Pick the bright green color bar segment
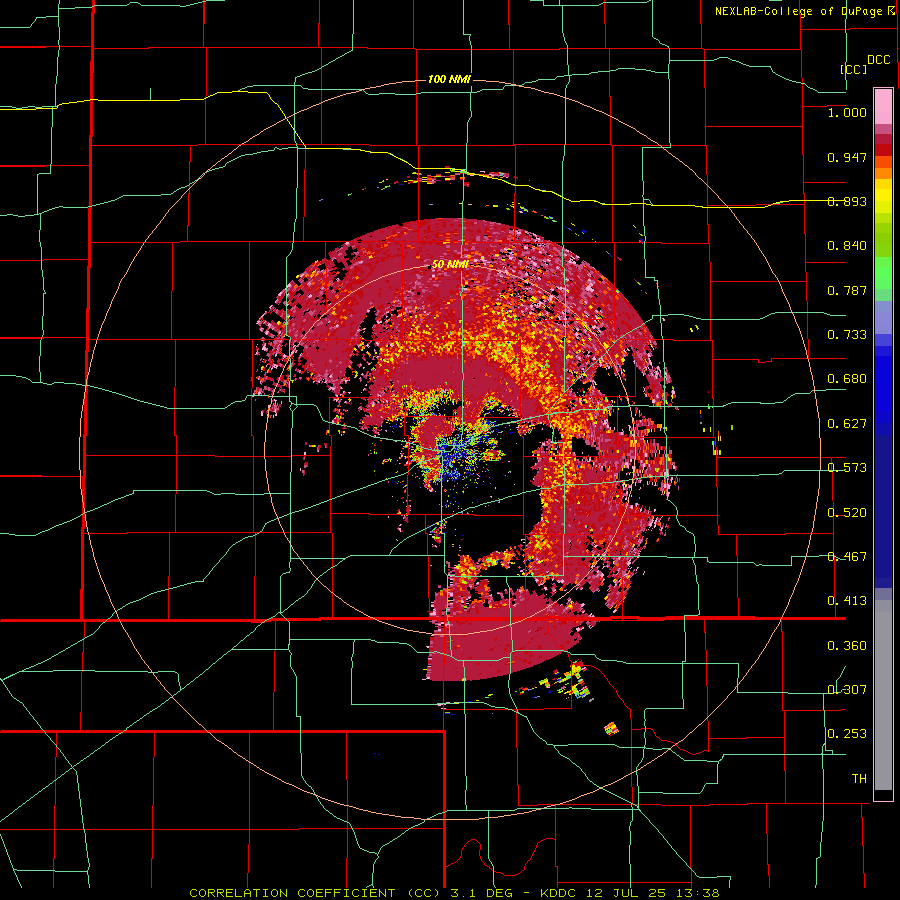Image resolution: width=900 pixels, height=900 pixels. pos(883,273)
